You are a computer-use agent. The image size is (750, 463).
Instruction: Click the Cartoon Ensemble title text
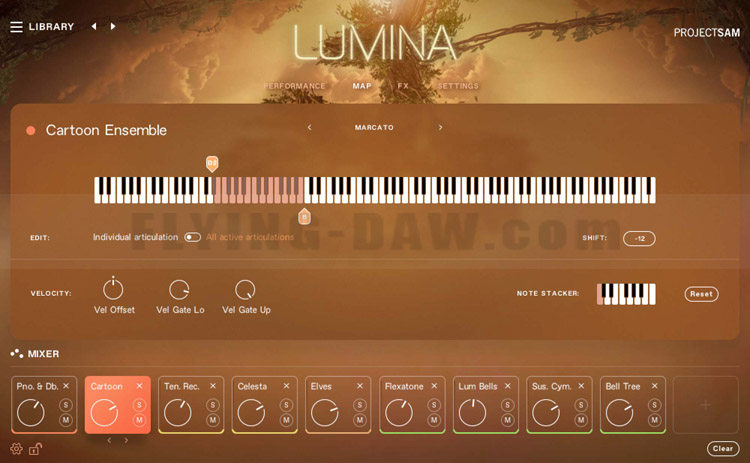coord(106,130)
